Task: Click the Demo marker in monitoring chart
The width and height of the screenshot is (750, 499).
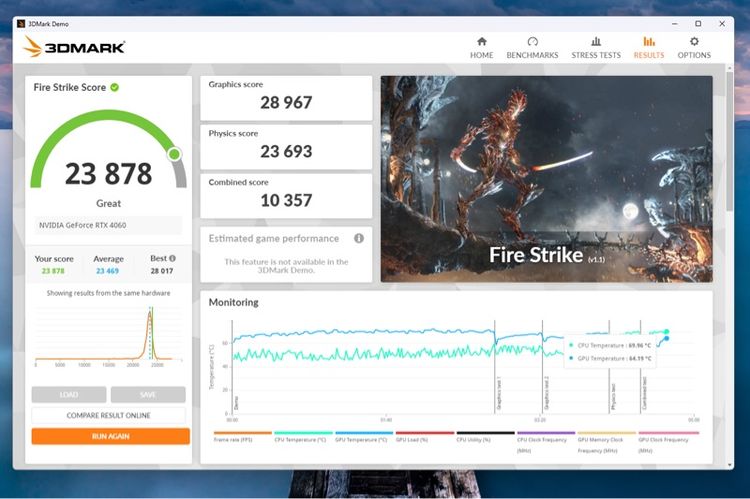Action: 232,368
